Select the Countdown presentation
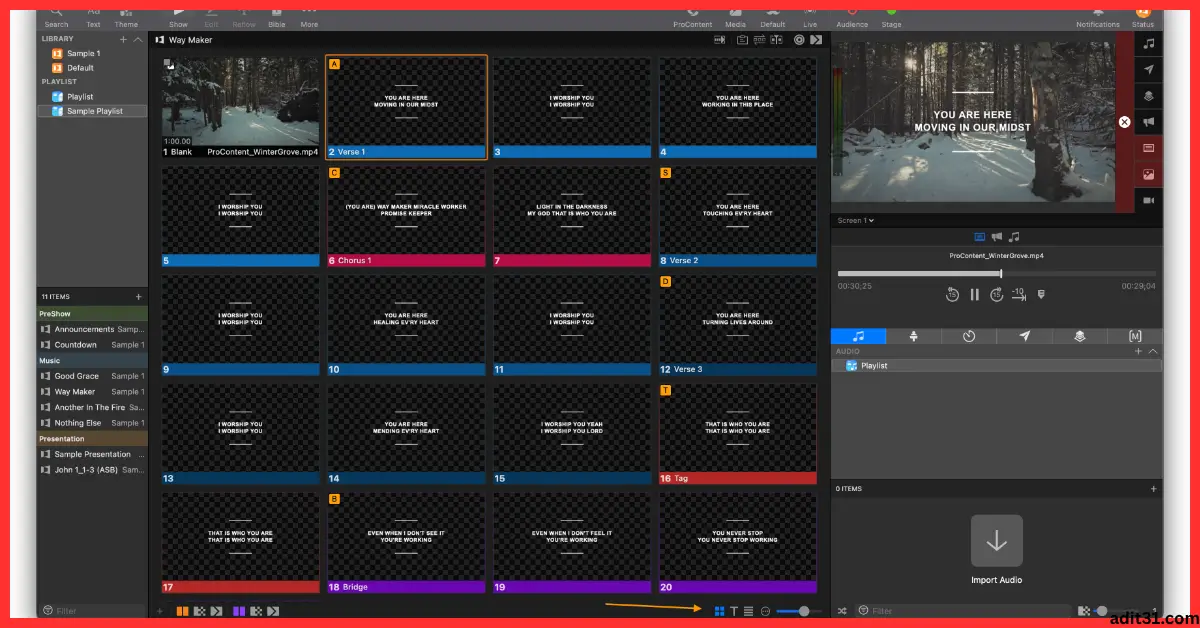 pos(92,345)
